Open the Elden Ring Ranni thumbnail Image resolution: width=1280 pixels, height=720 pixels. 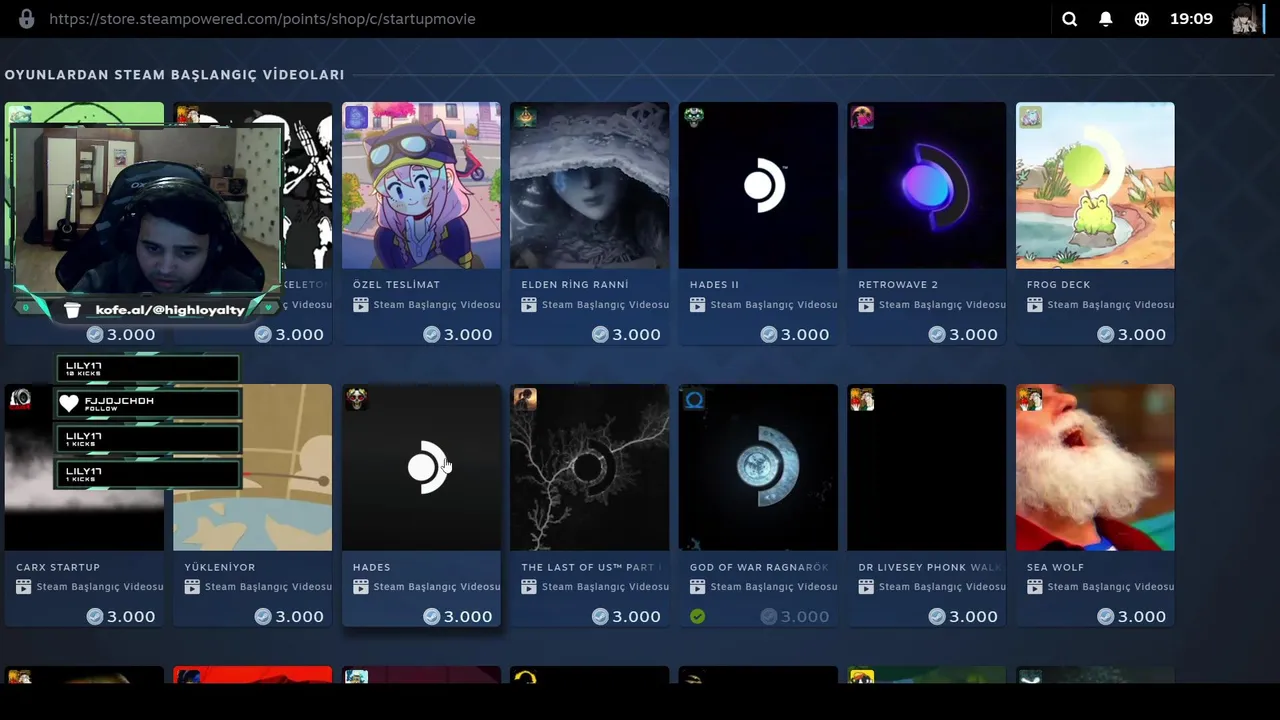tap(589, 185)
